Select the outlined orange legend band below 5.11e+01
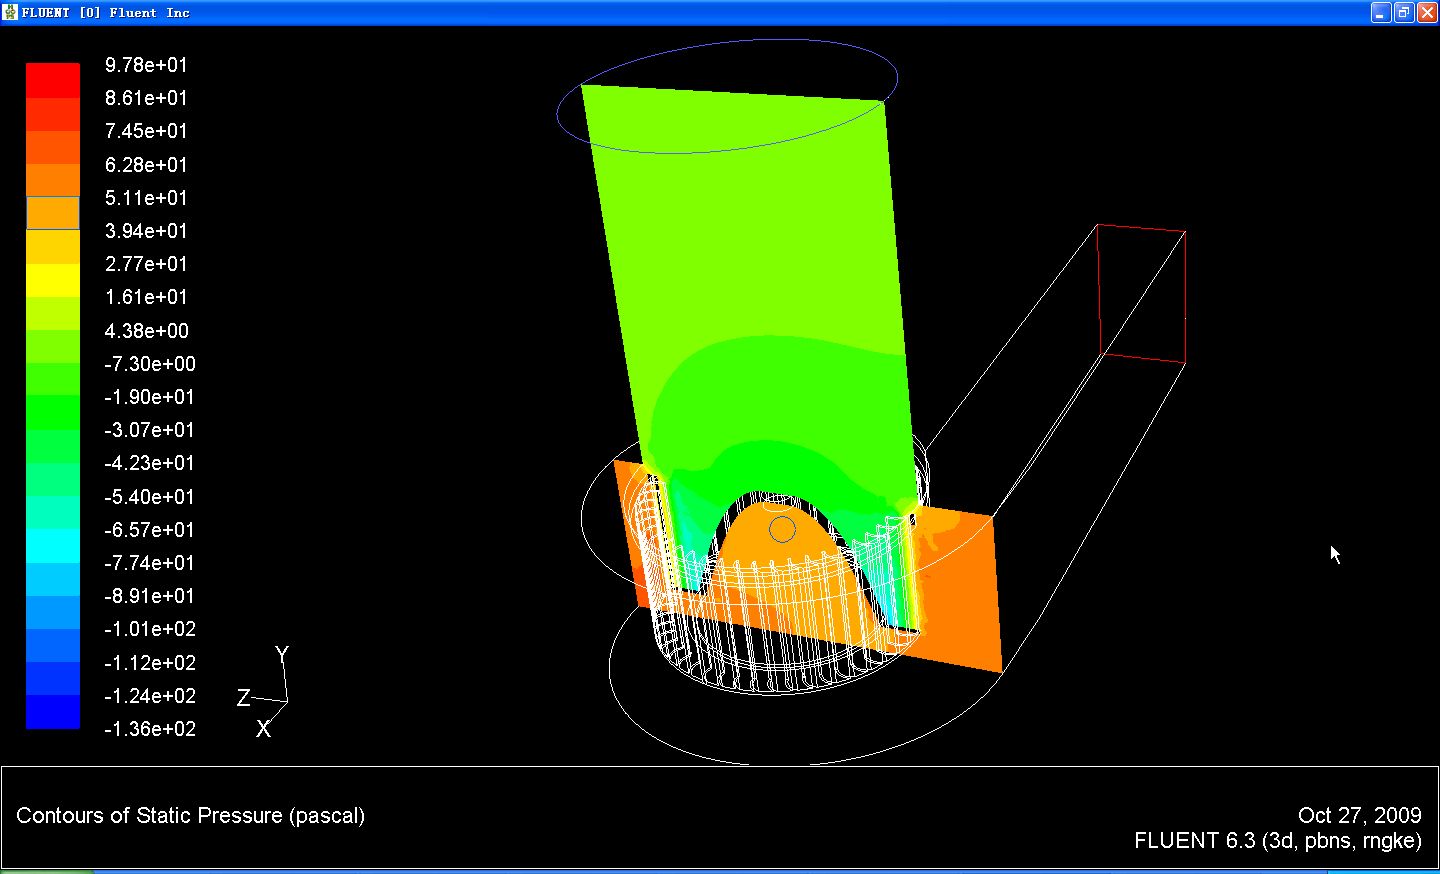The height and width of the screenshot is (874, 1440). [53, 213]
